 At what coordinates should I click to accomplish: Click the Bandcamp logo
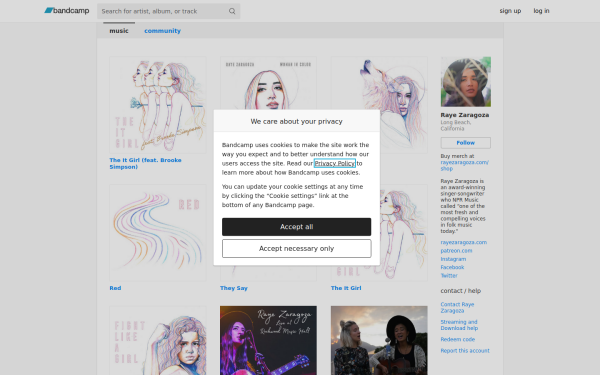point(67,11)
